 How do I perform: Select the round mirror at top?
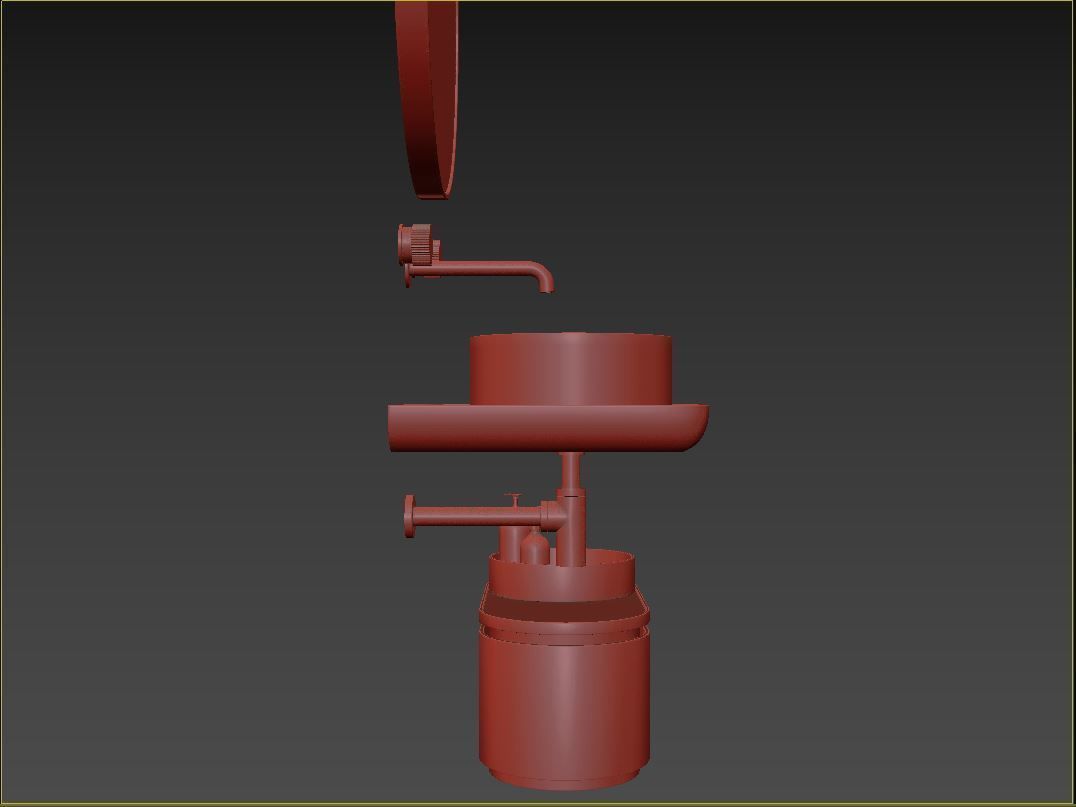tap(426, 100)
